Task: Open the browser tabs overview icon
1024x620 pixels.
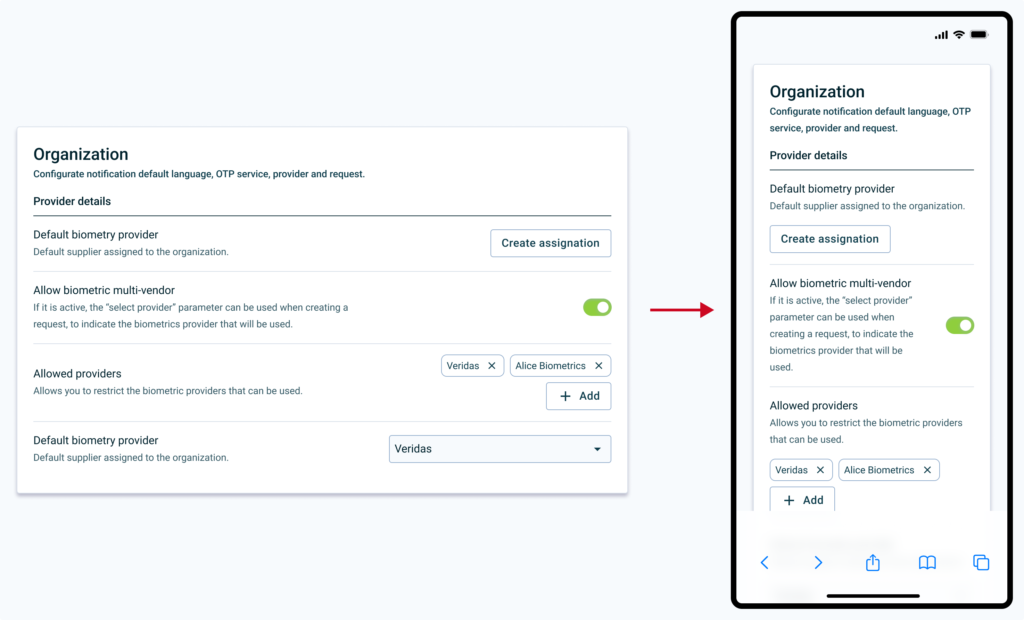Action: 981,563
